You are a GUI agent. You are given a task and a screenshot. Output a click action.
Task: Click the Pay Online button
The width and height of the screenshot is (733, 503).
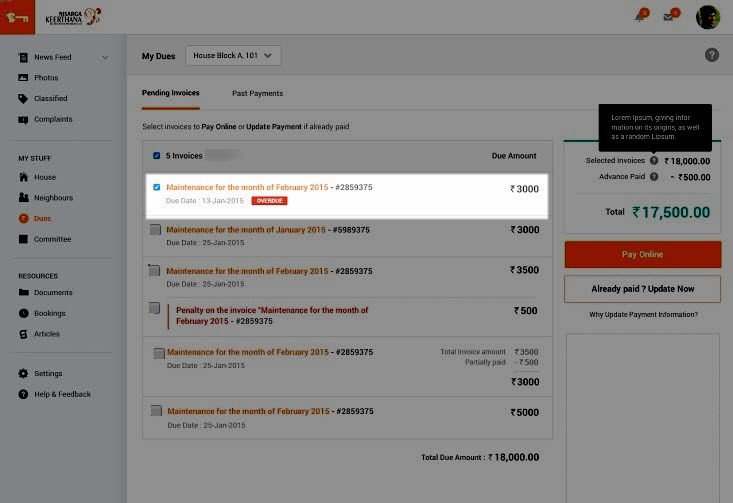642,254
